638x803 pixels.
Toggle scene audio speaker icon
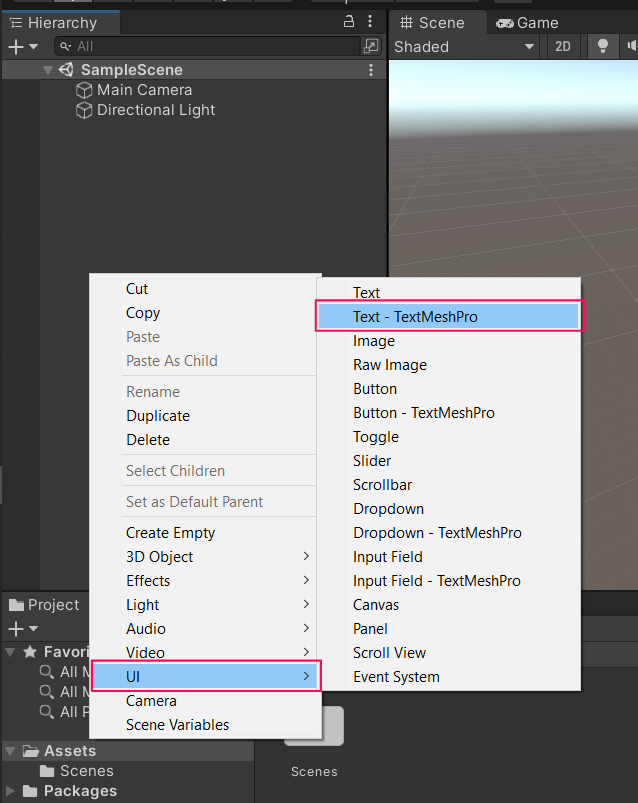point(631,46)
